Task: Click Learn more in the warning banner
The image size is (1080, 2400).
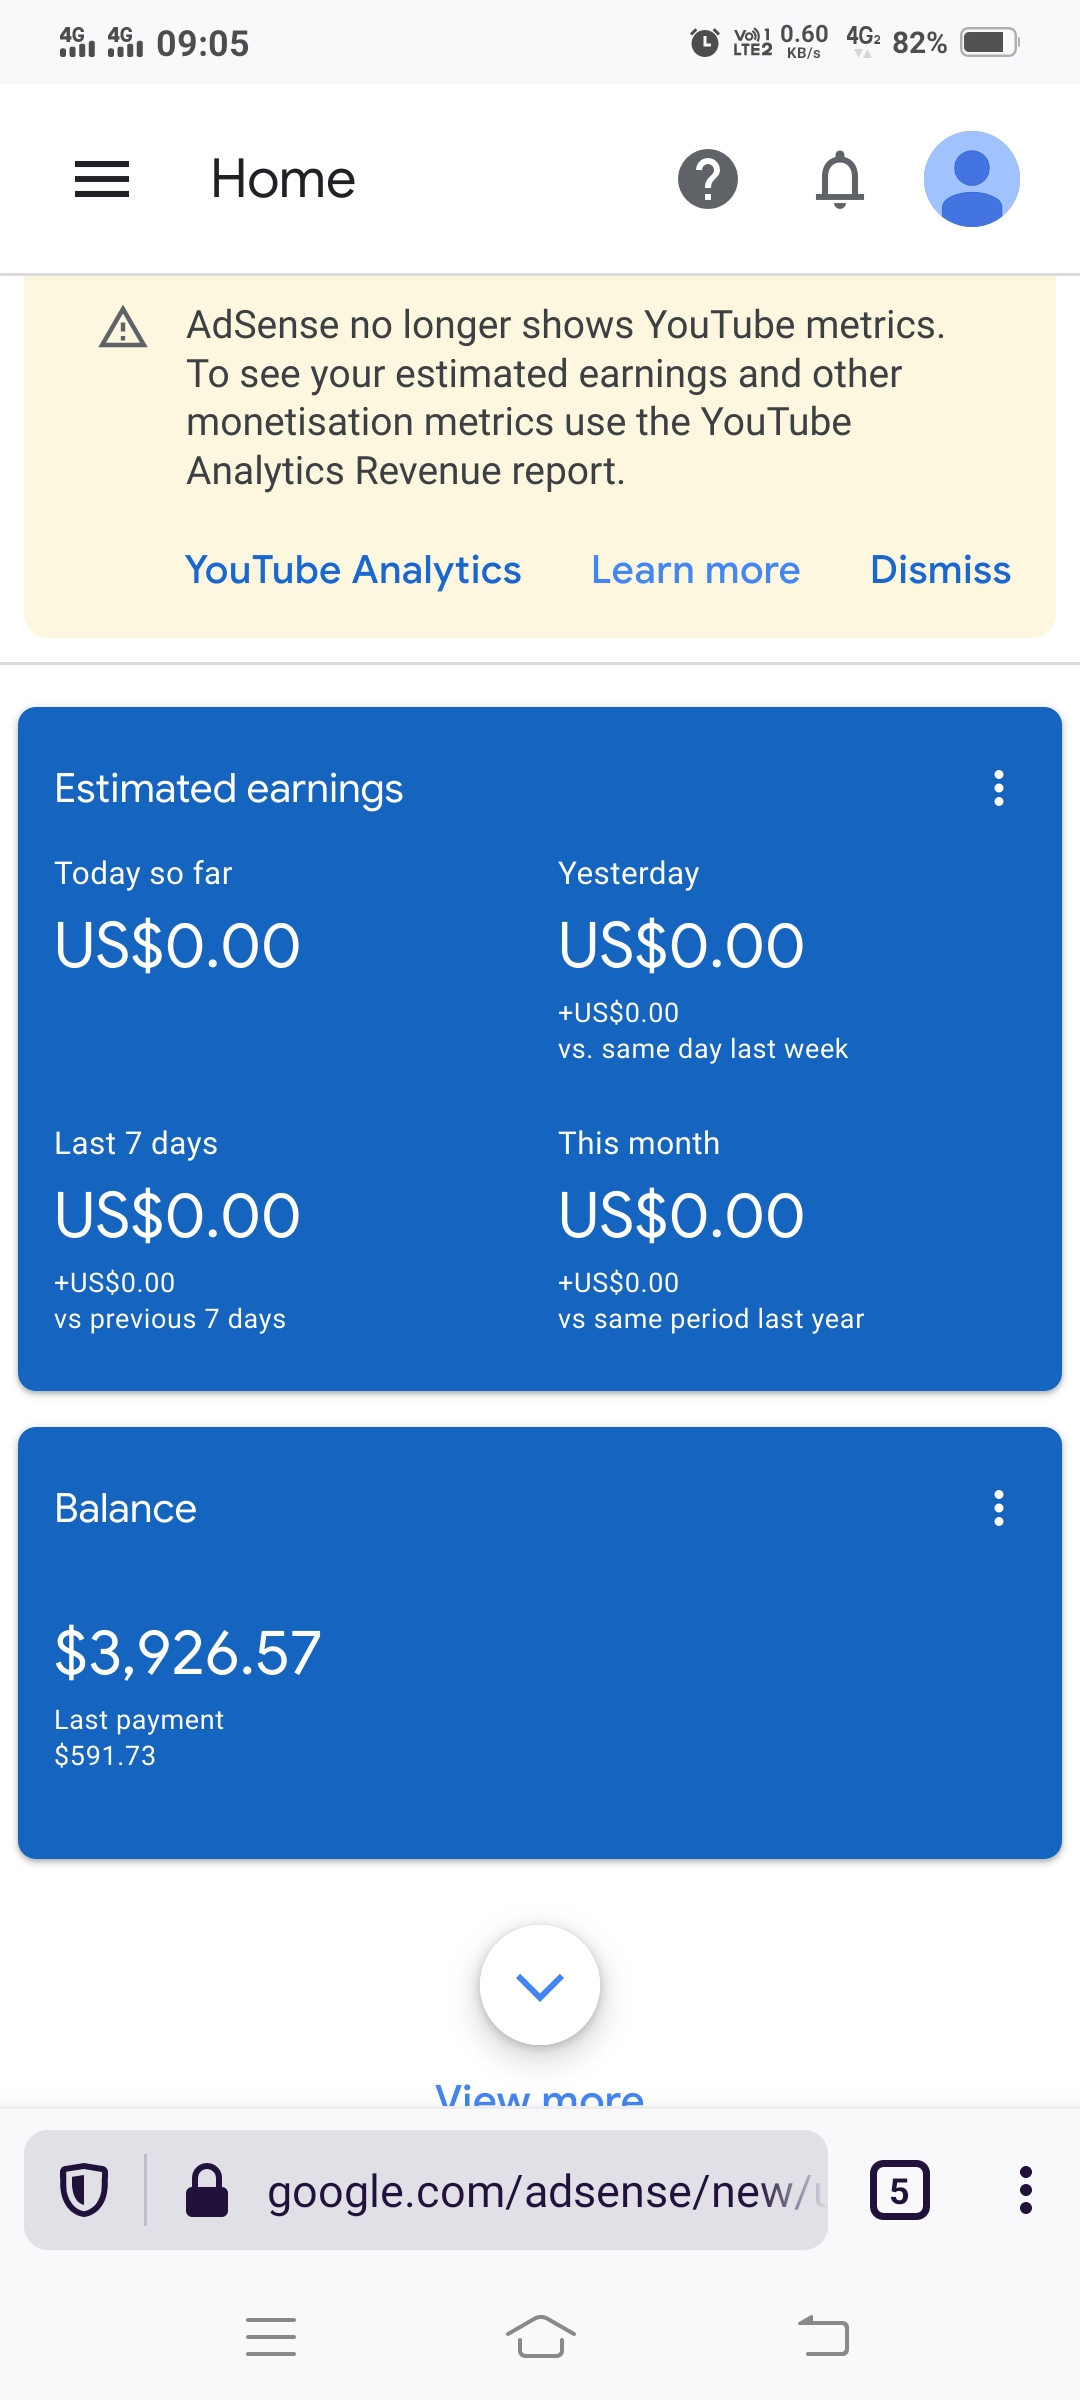Action: click(x=695, y=570)
